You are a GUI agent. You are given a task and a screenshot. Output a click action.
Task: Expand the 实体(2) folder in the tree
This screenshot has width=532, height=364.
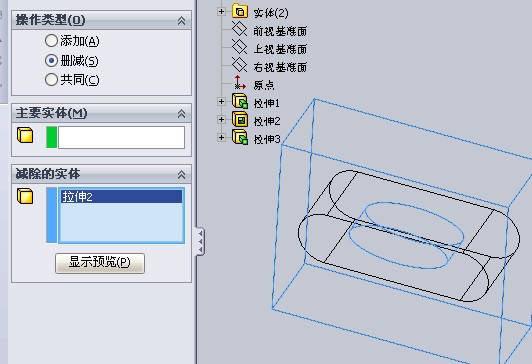click(x=222, y=12)
